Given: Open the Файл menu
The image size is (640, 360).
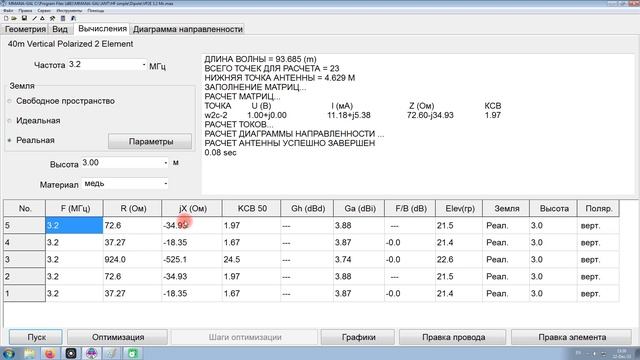Looking at the screenshot, I should (x=8, y=11).
